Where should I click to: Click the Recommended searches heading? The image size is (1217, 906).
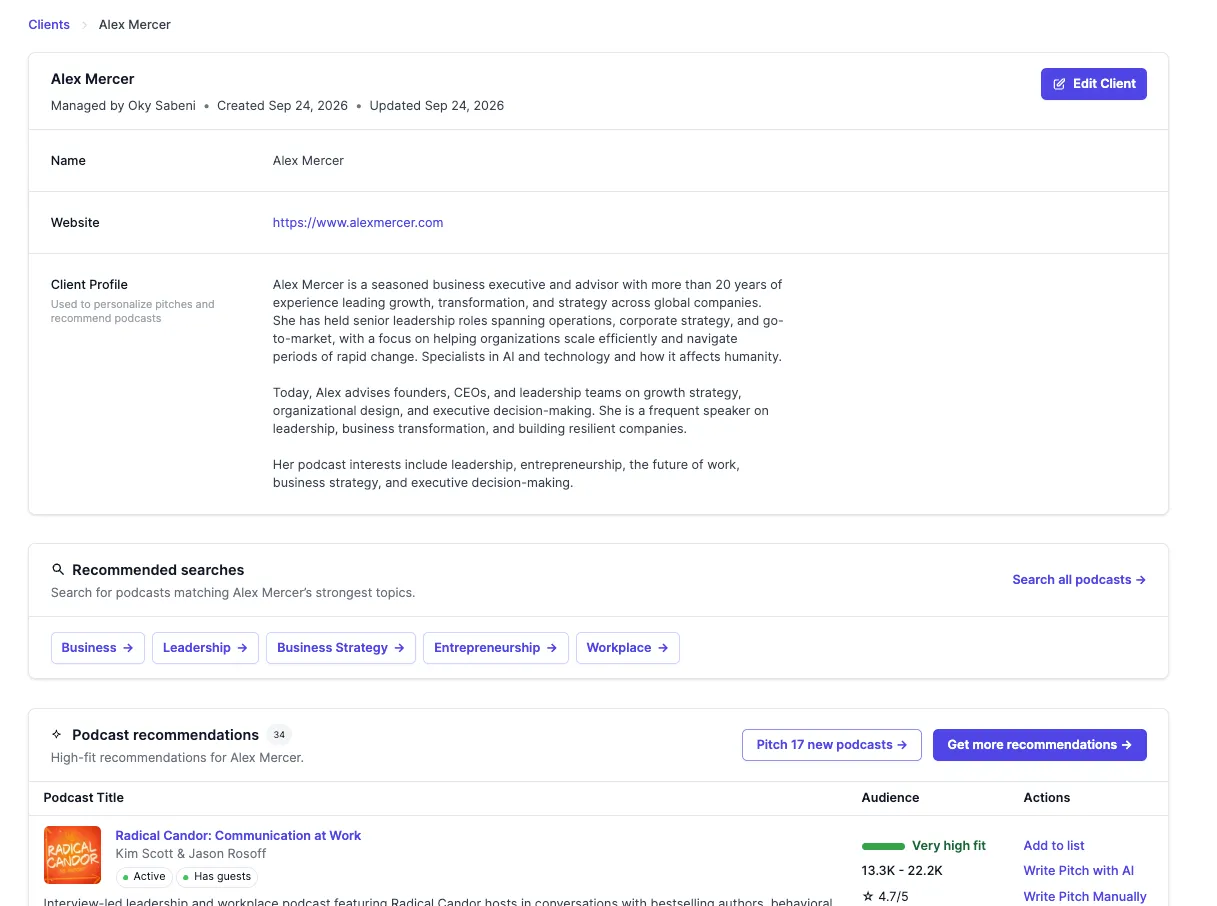(x=158, y=570)
